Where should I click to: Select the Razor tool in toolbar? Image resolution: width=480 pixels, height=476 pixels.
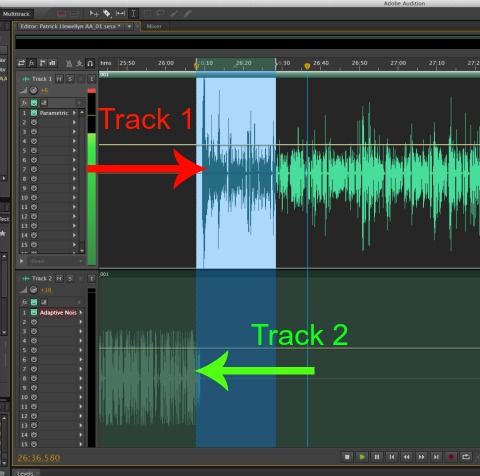coord(107,14)
